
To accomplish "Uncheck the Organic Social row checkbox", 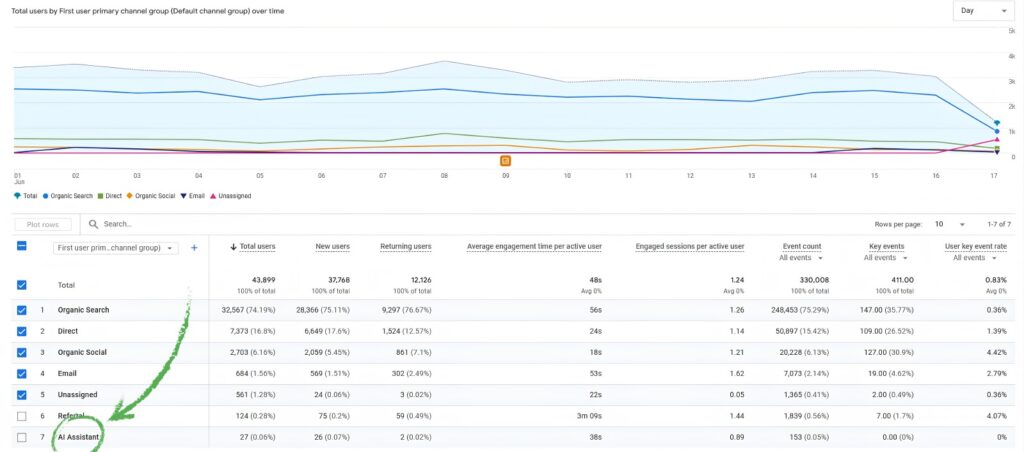I will pos(22,352).
